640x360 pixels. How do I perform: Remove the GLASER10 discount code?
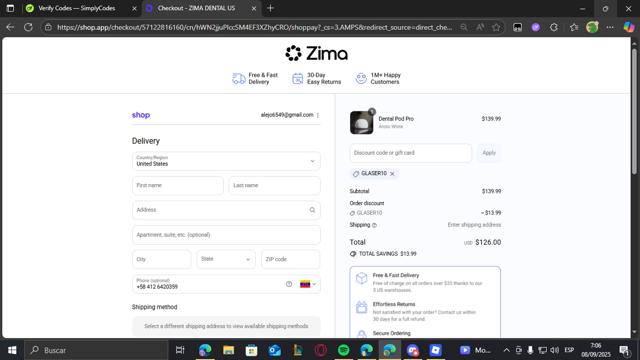[x=392, y=174]
